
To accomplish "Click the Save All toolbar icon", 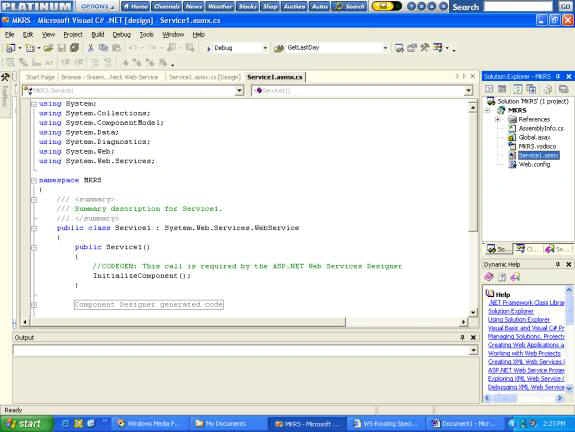I will (75, 48).
